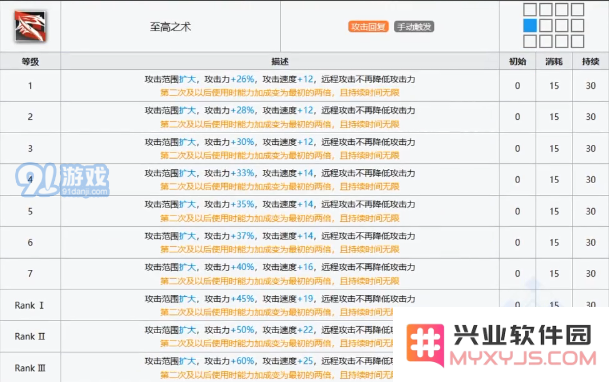Click the 消耗 column header

(x=554, y=61)
